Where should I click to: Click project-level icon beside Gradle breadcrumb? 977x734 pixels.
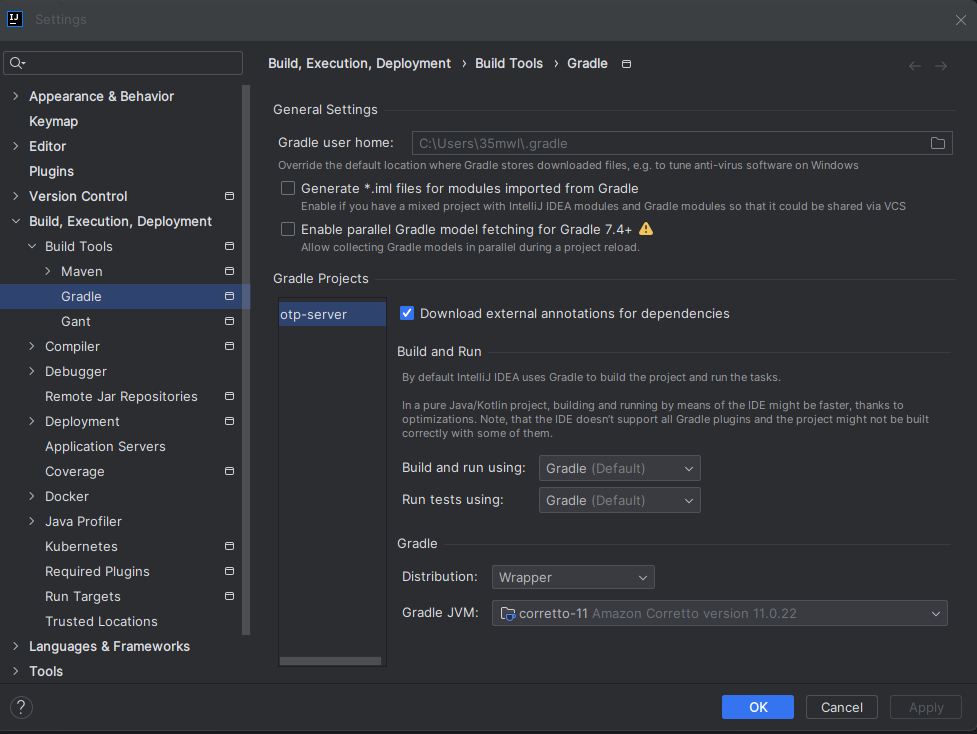pos(626,64)
